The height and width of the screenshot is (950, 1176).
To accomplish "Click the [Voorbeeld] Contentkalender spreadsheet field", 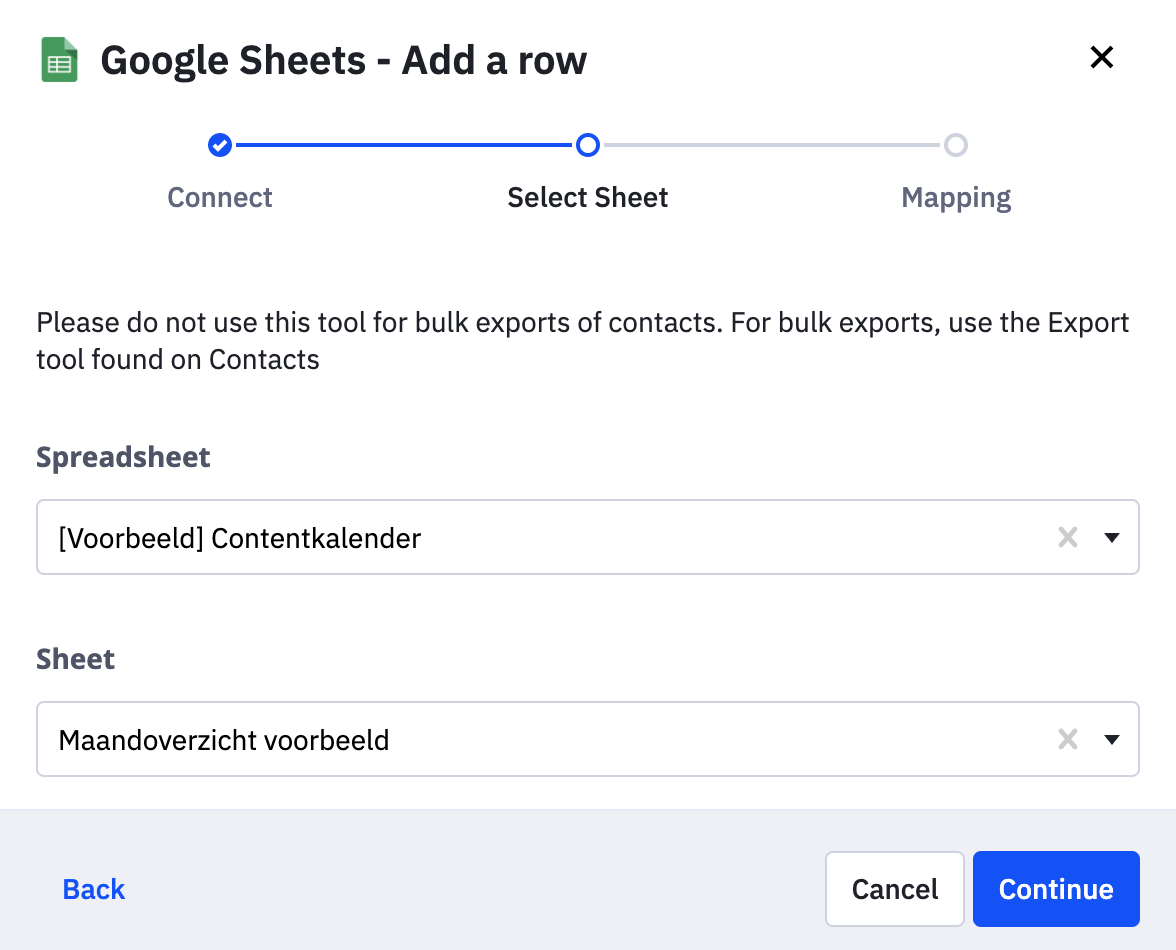I will coord(588,537).
